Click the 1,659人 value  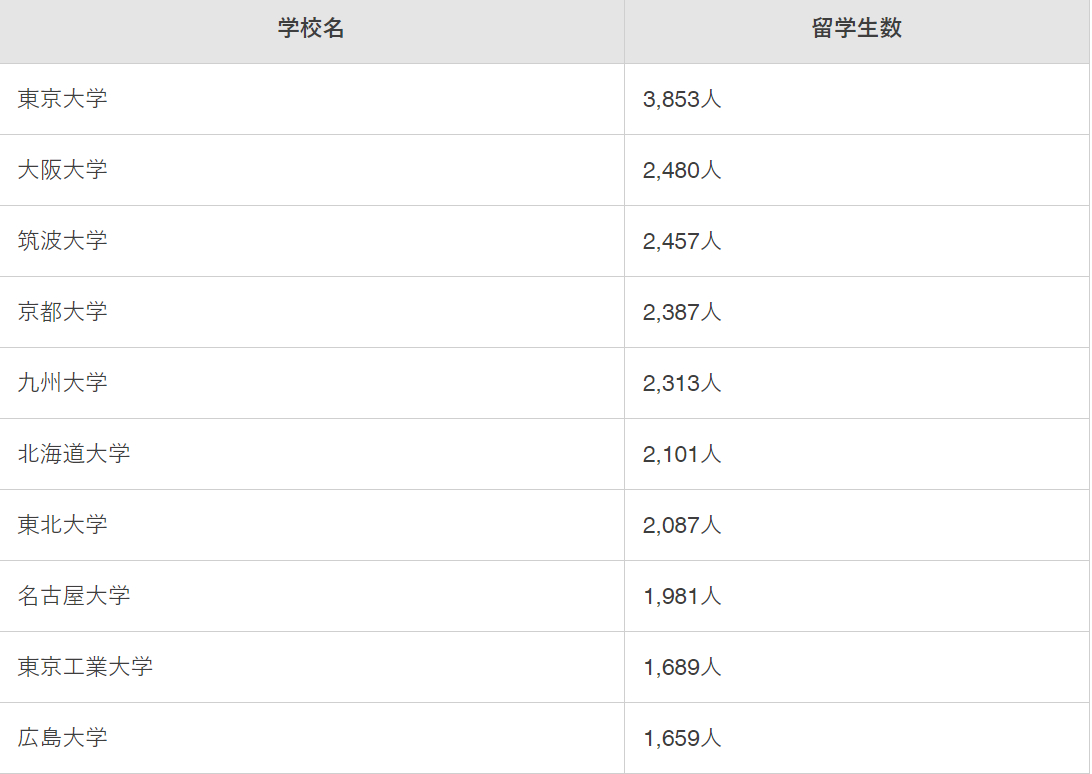[x=682, y=739]
